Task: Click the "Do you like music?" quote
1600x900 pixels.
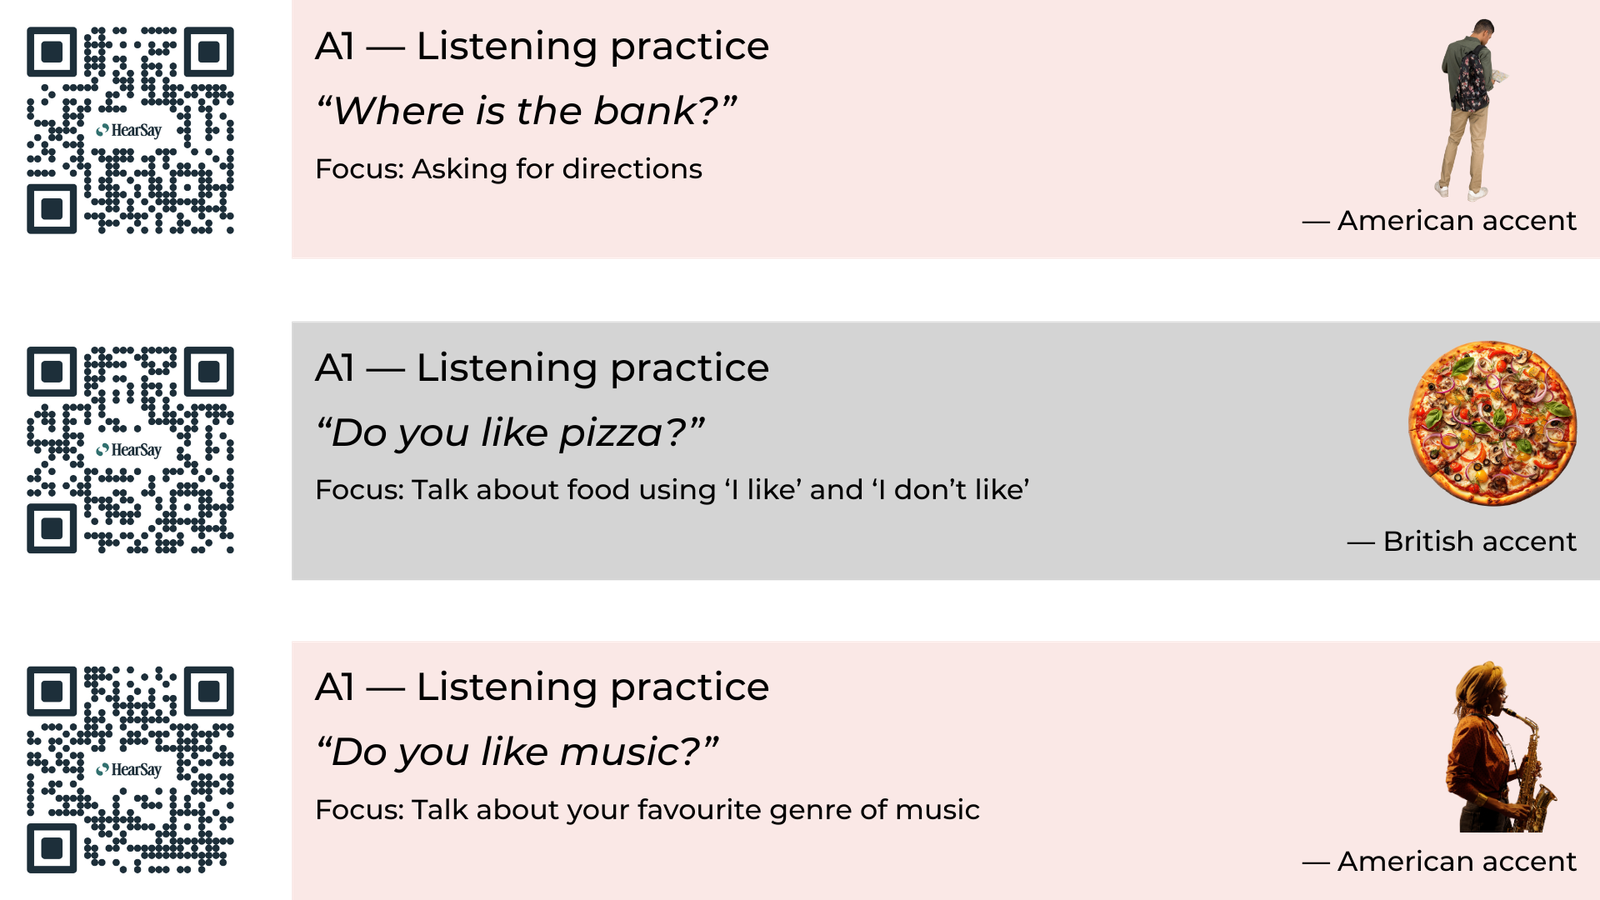Action: (x=517, y=752)
